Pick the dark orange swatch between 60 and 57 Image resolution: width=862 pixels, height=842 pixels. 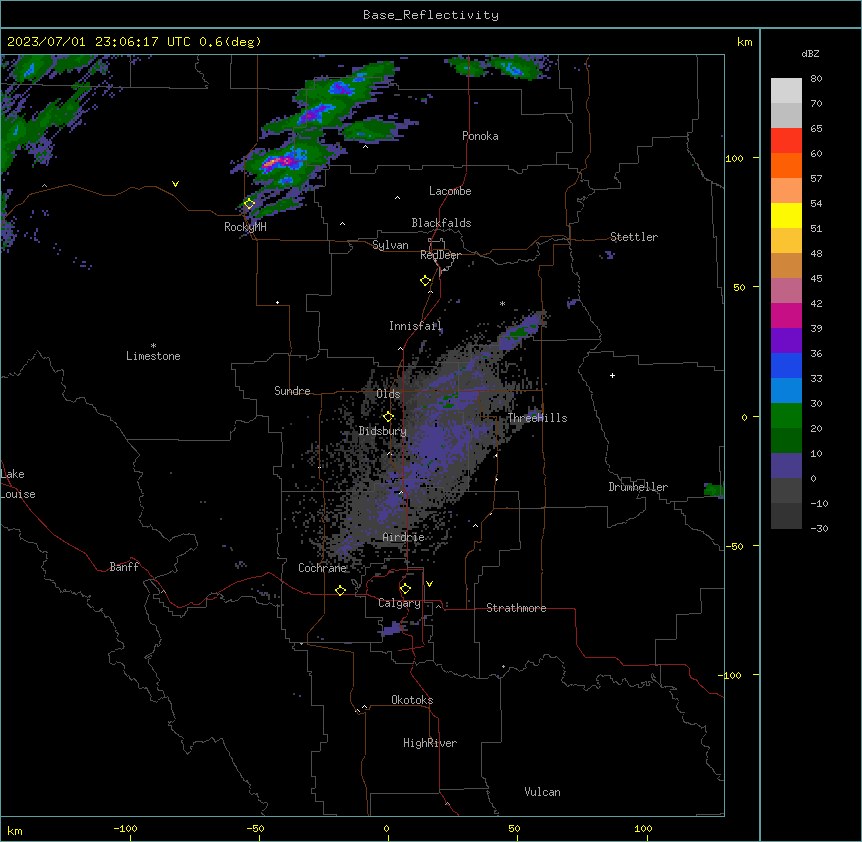(x=786, y=165)
